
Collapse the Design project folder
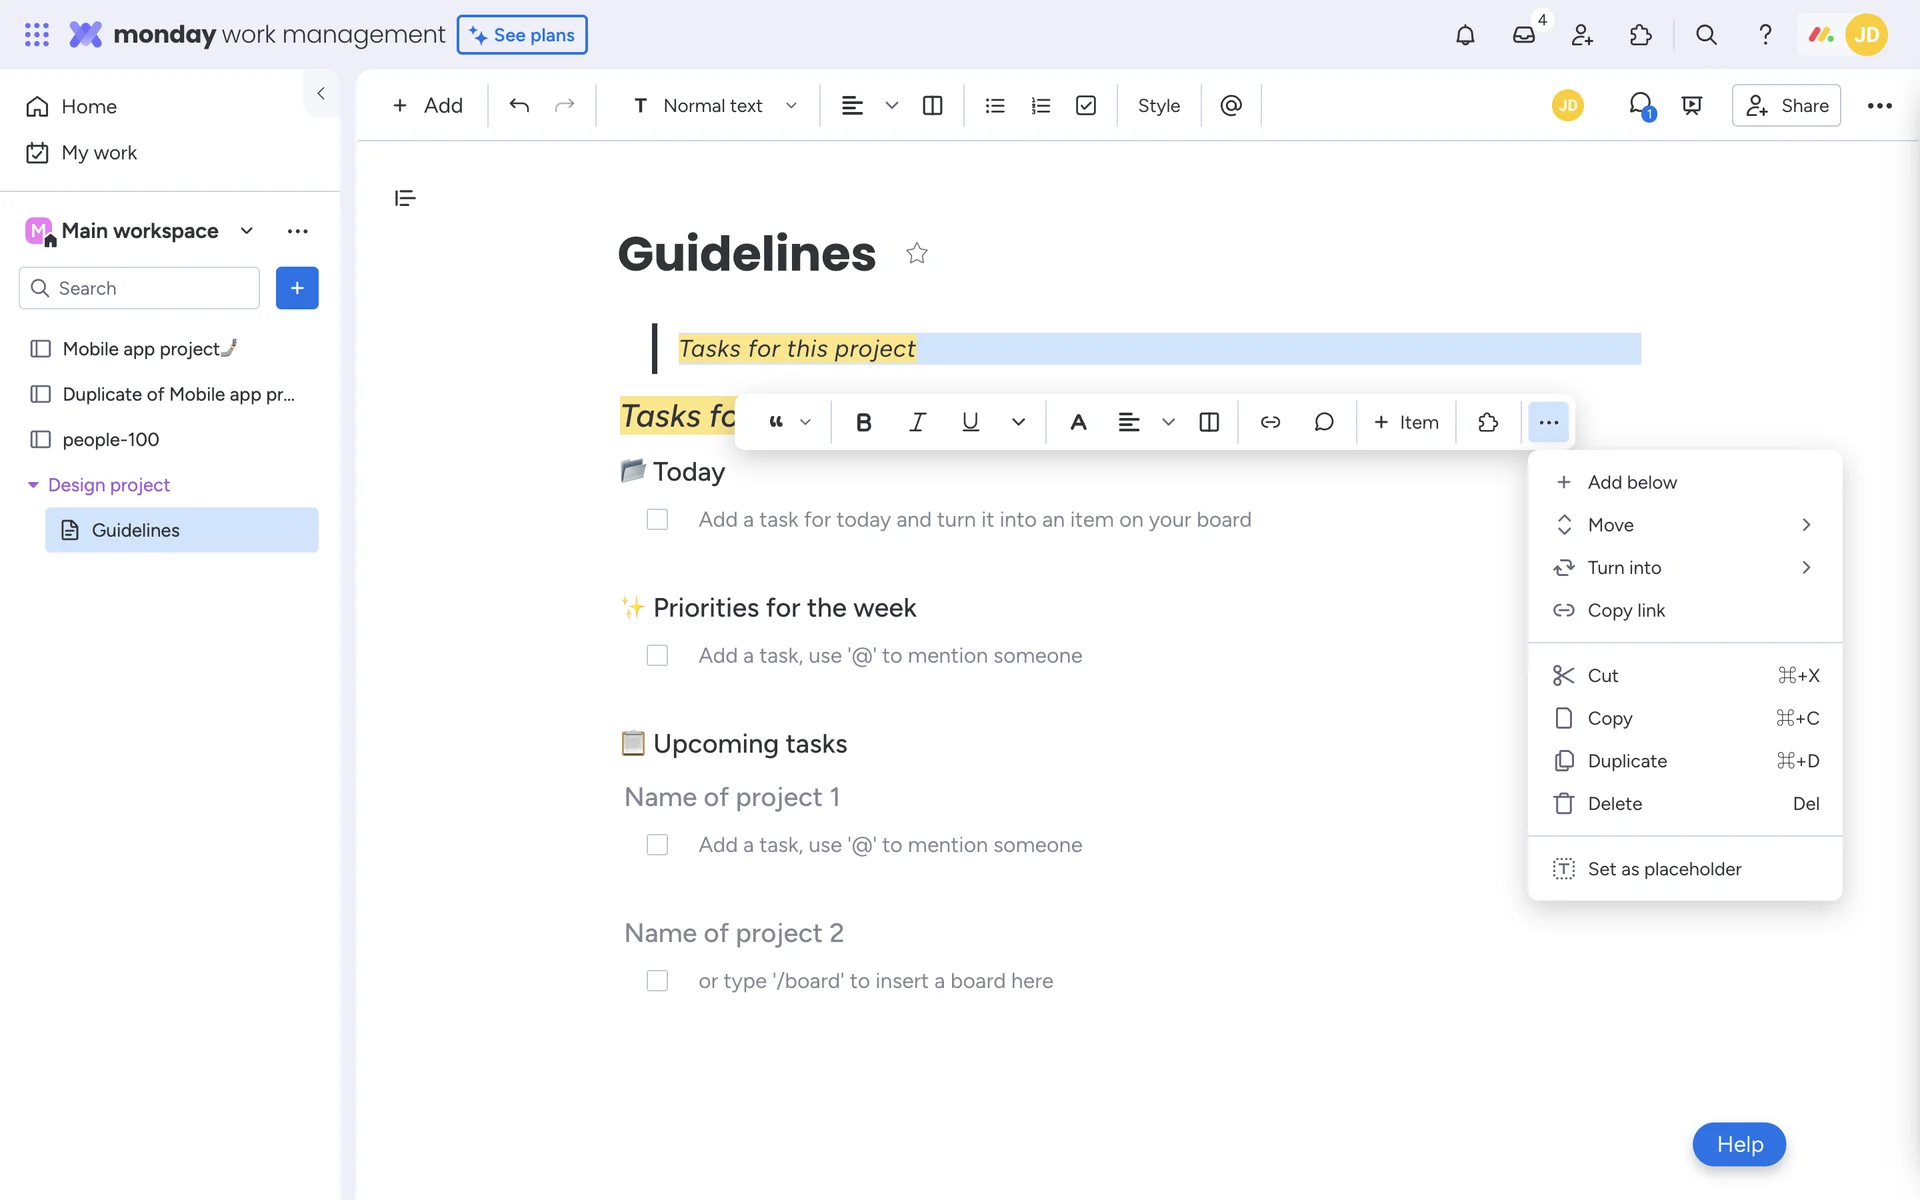pyautogui.click(x=33, y=485)
